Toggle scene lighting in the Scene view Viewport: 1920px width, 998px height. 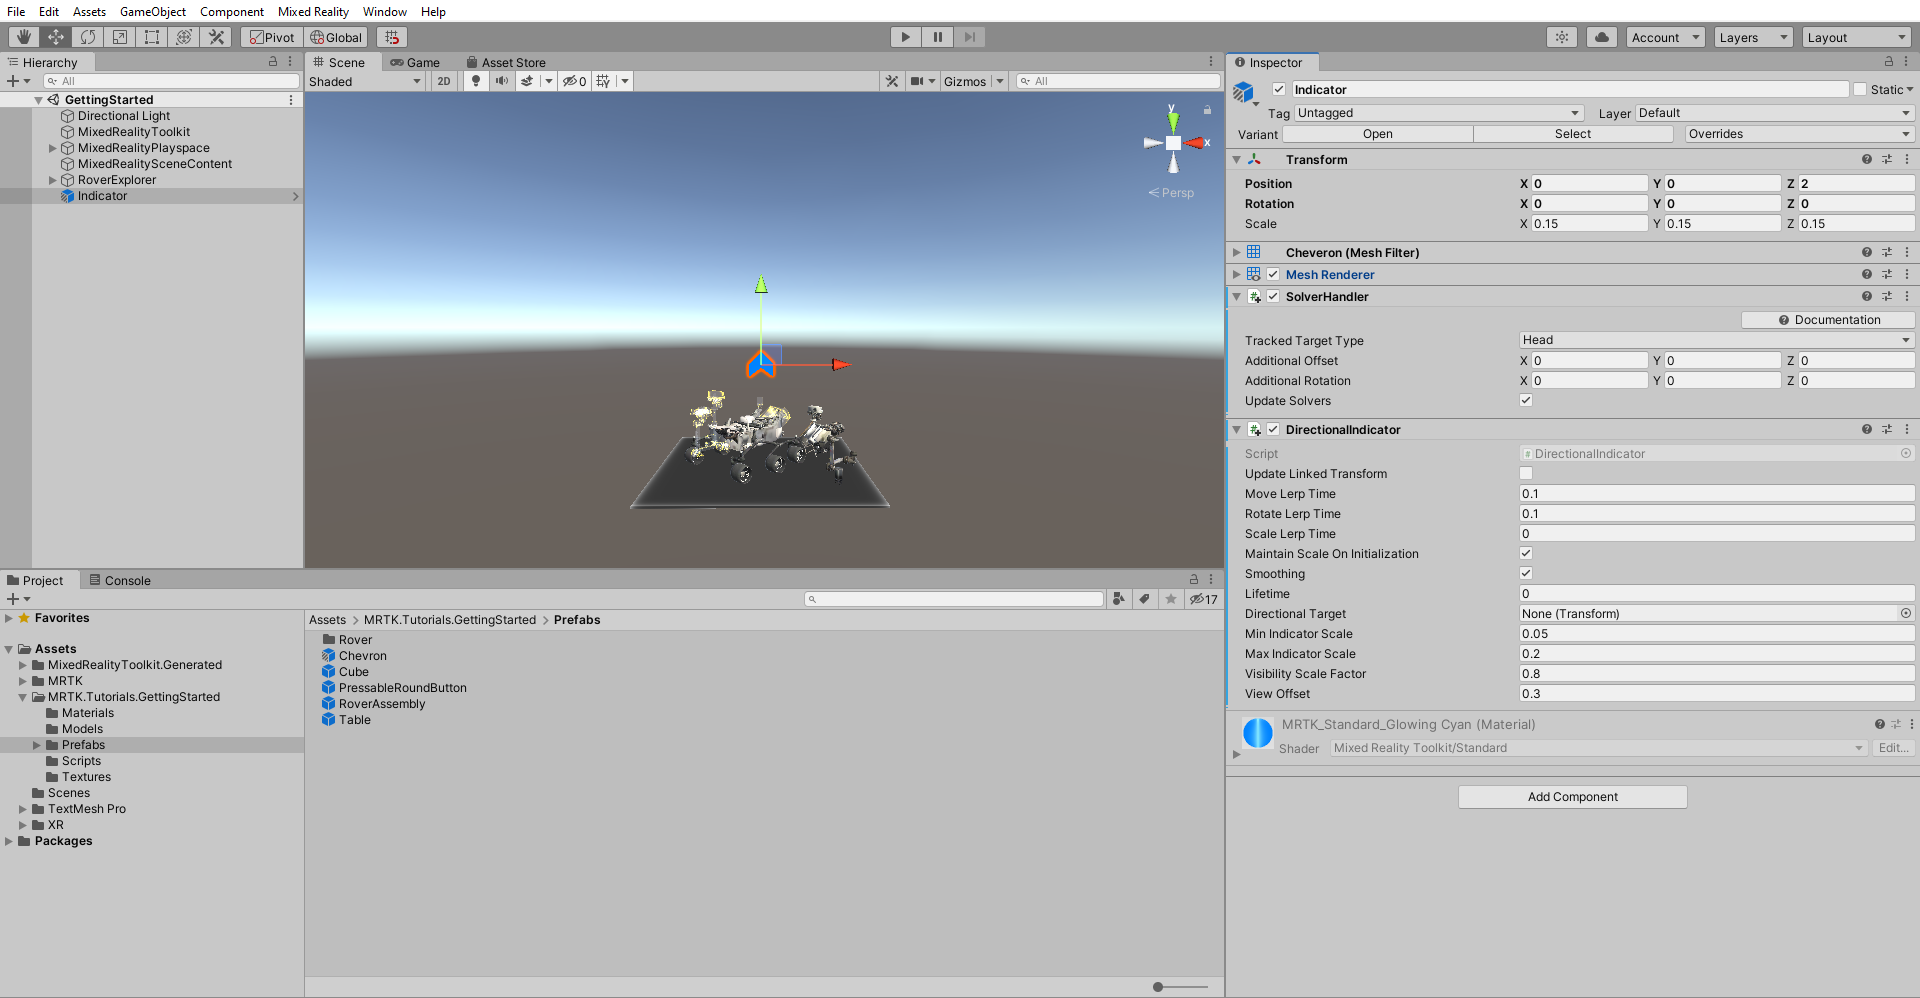(476, 81)
